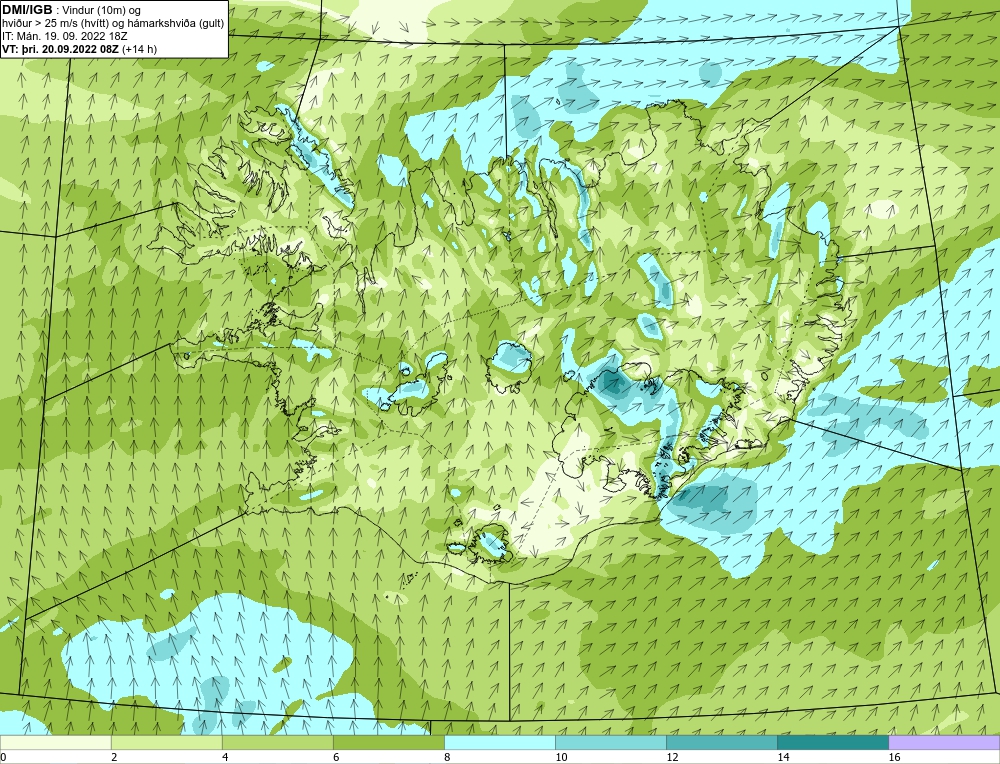Click the 12–14 m/s teal legend swatch

722,742
